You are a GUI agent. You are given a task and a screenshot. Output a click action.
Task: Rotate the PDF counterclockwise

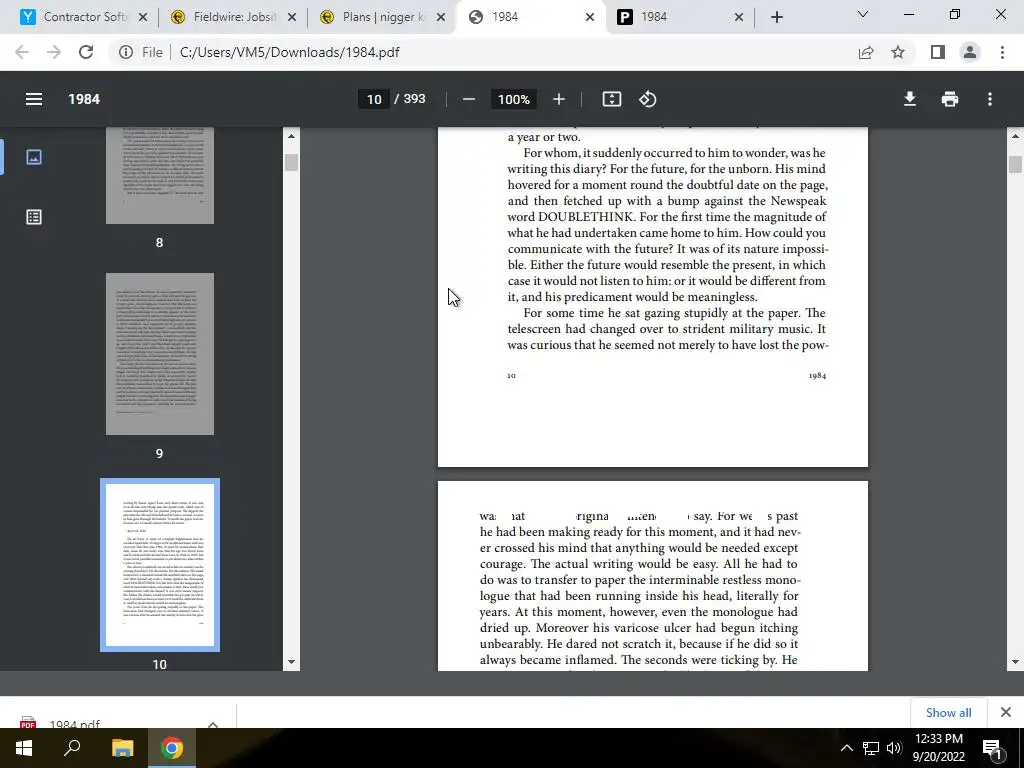pos(647,99)
